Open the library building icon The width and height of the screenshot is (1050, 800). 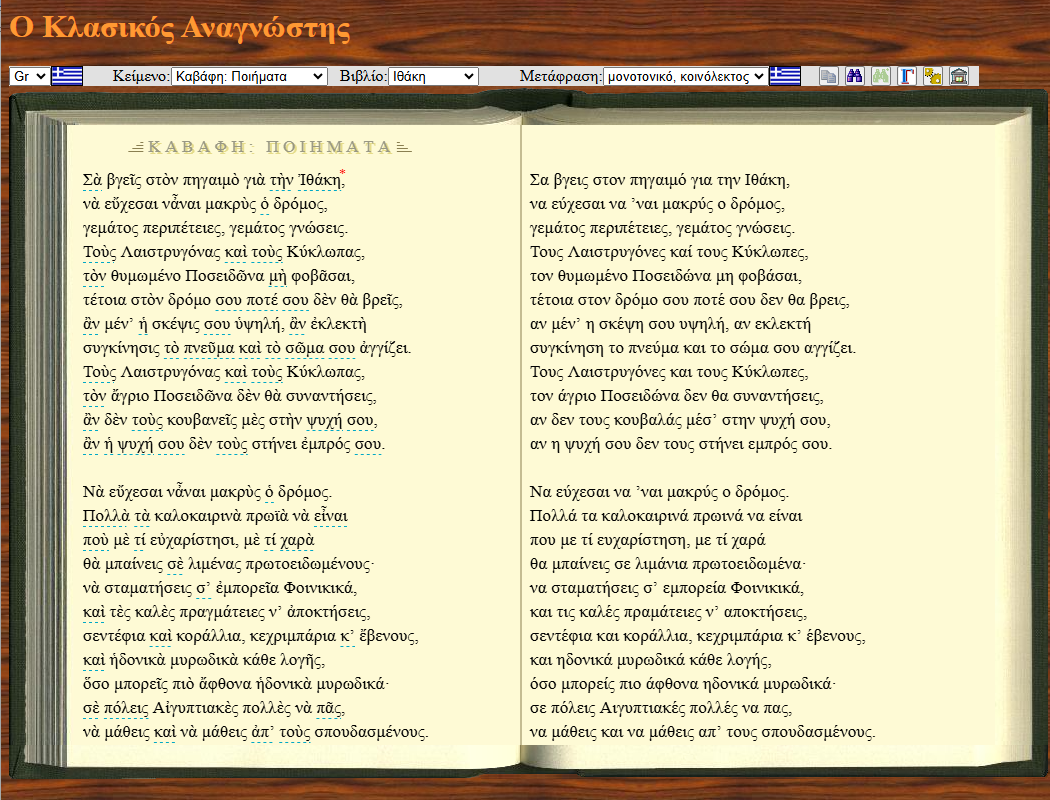click(x=959, y=76)
